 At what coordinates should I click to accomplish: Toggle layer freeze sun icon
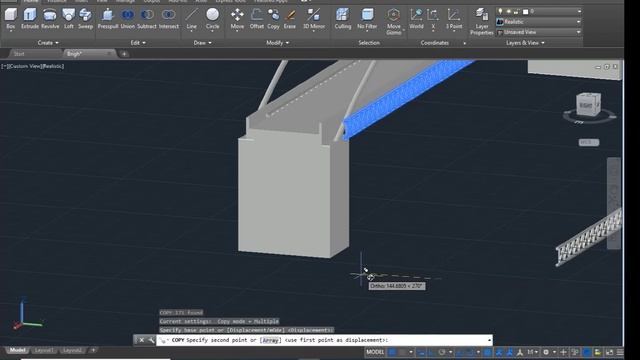(x=509, y=11)
